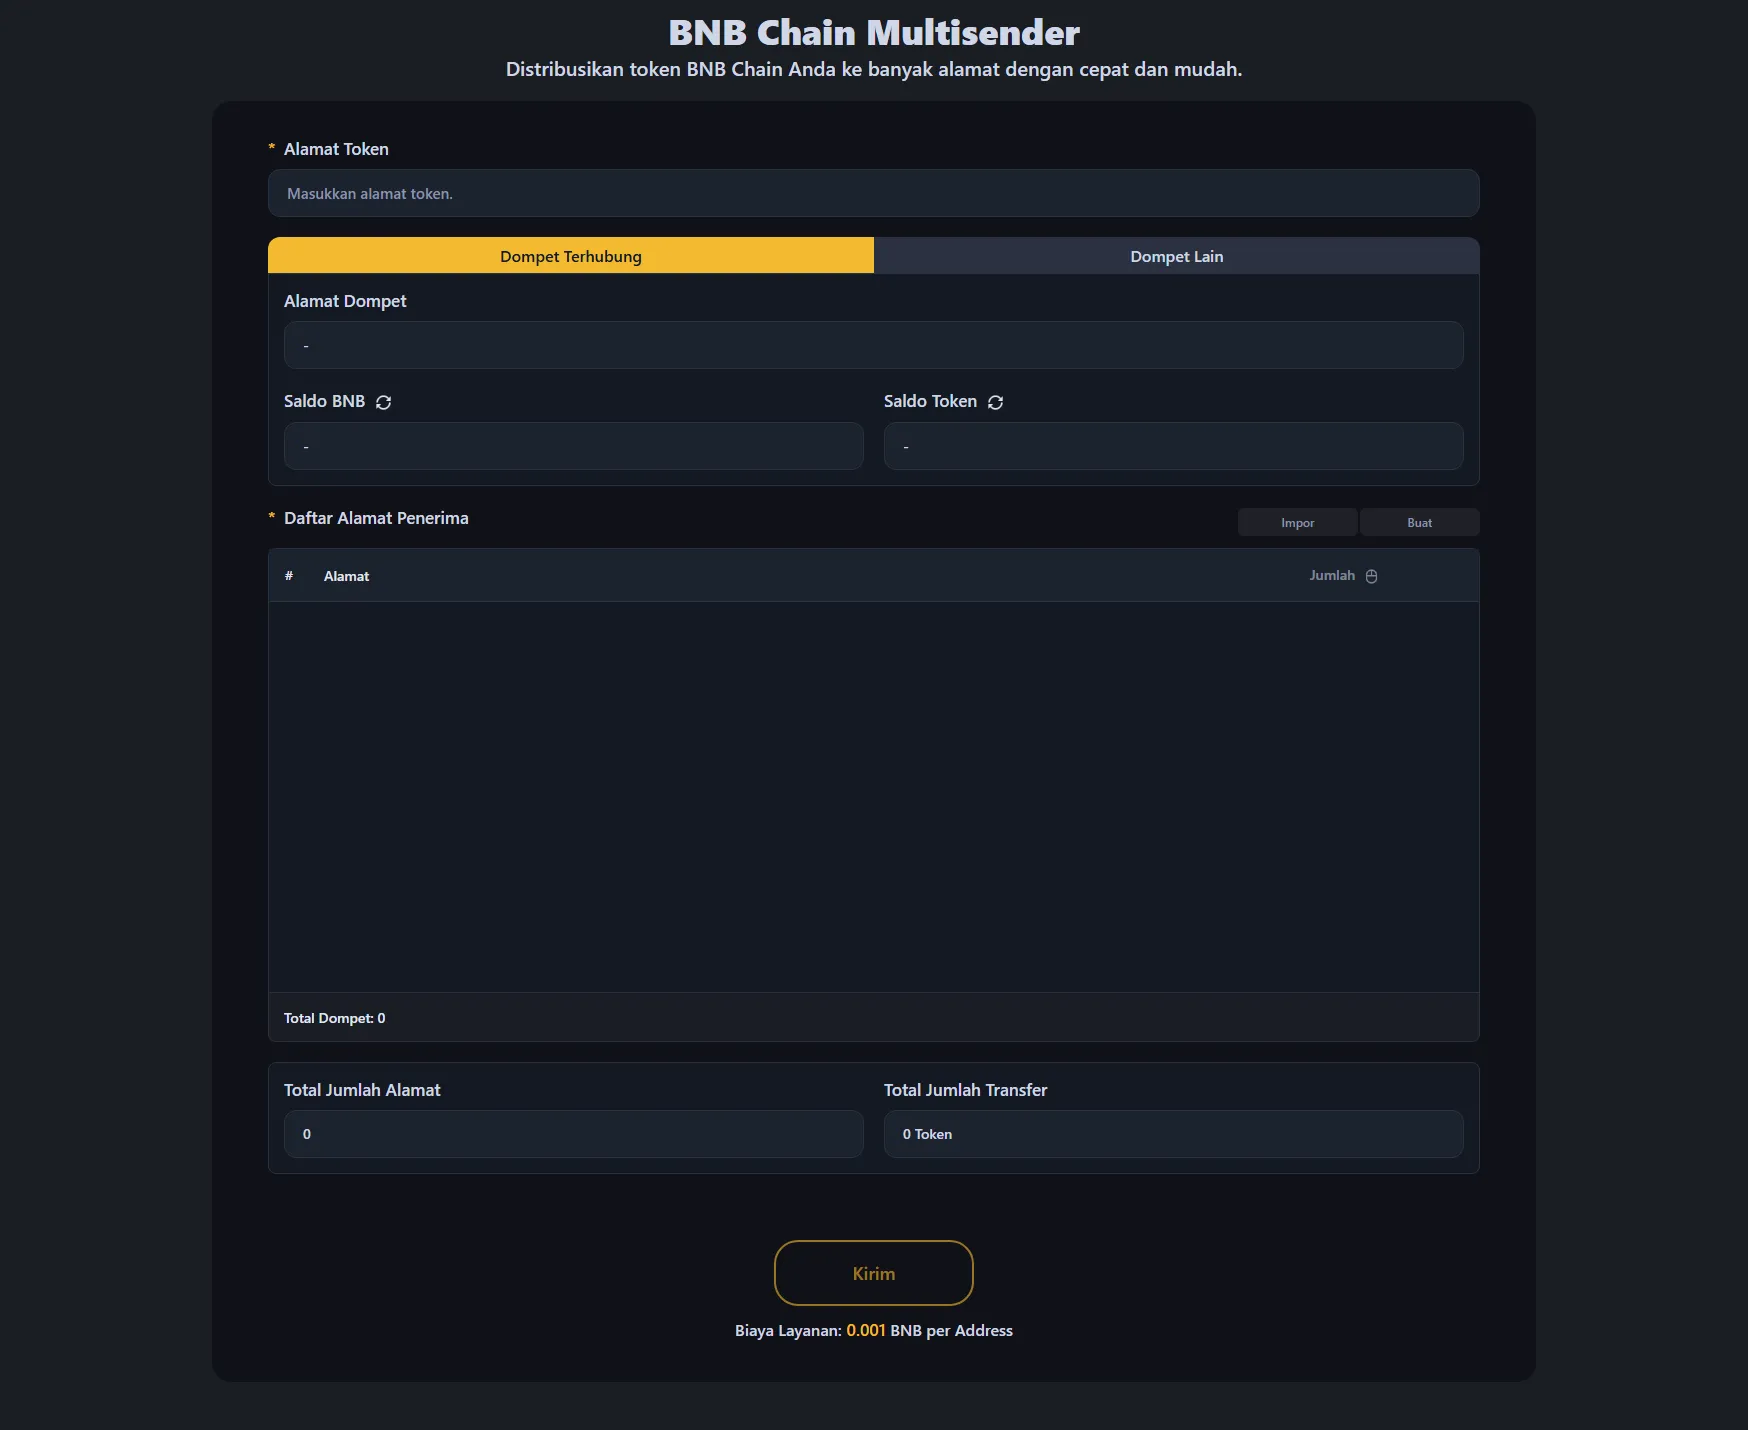
Task: Click the Total Jumlah Transfer field
Action: pyautogui.click(x=1173, y=1134)
